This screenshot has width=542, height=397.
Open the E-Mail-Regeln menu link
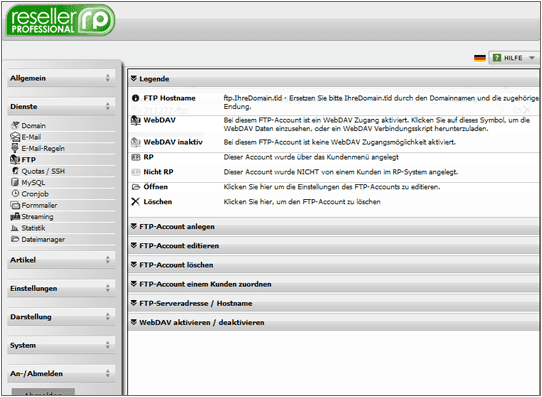pos(43,148)
